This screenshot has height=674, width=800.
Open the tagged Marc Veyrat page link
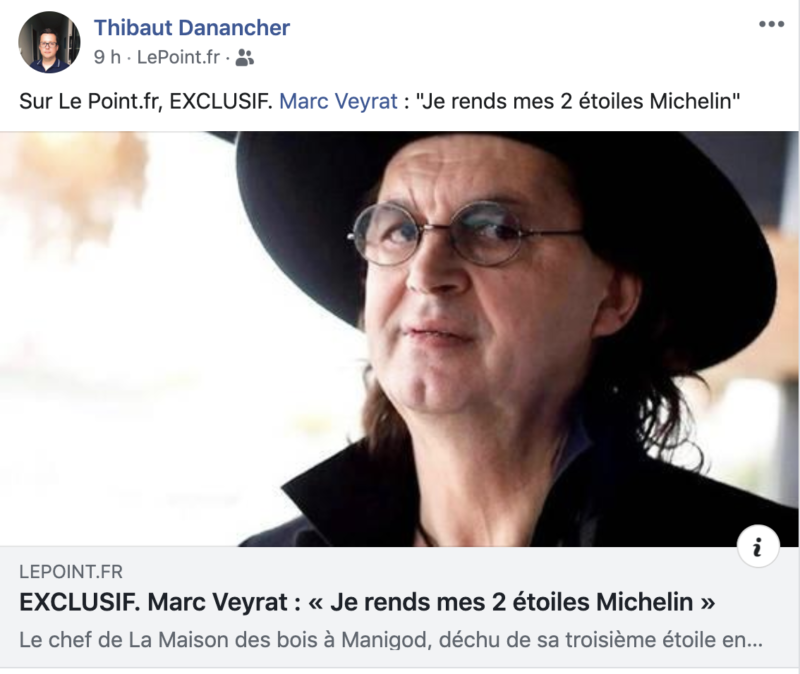pyautogui.click(x=338, y=101)
